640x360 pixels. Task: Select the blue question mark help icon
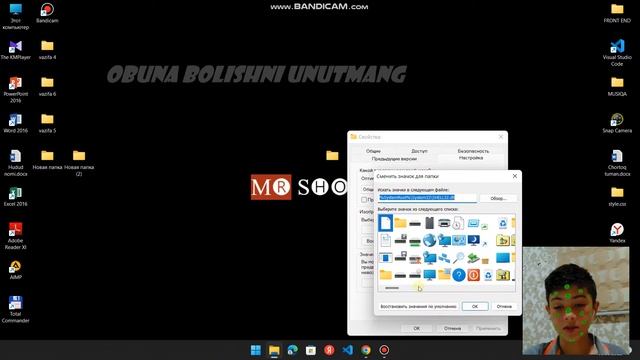click(x=459, y=275)
